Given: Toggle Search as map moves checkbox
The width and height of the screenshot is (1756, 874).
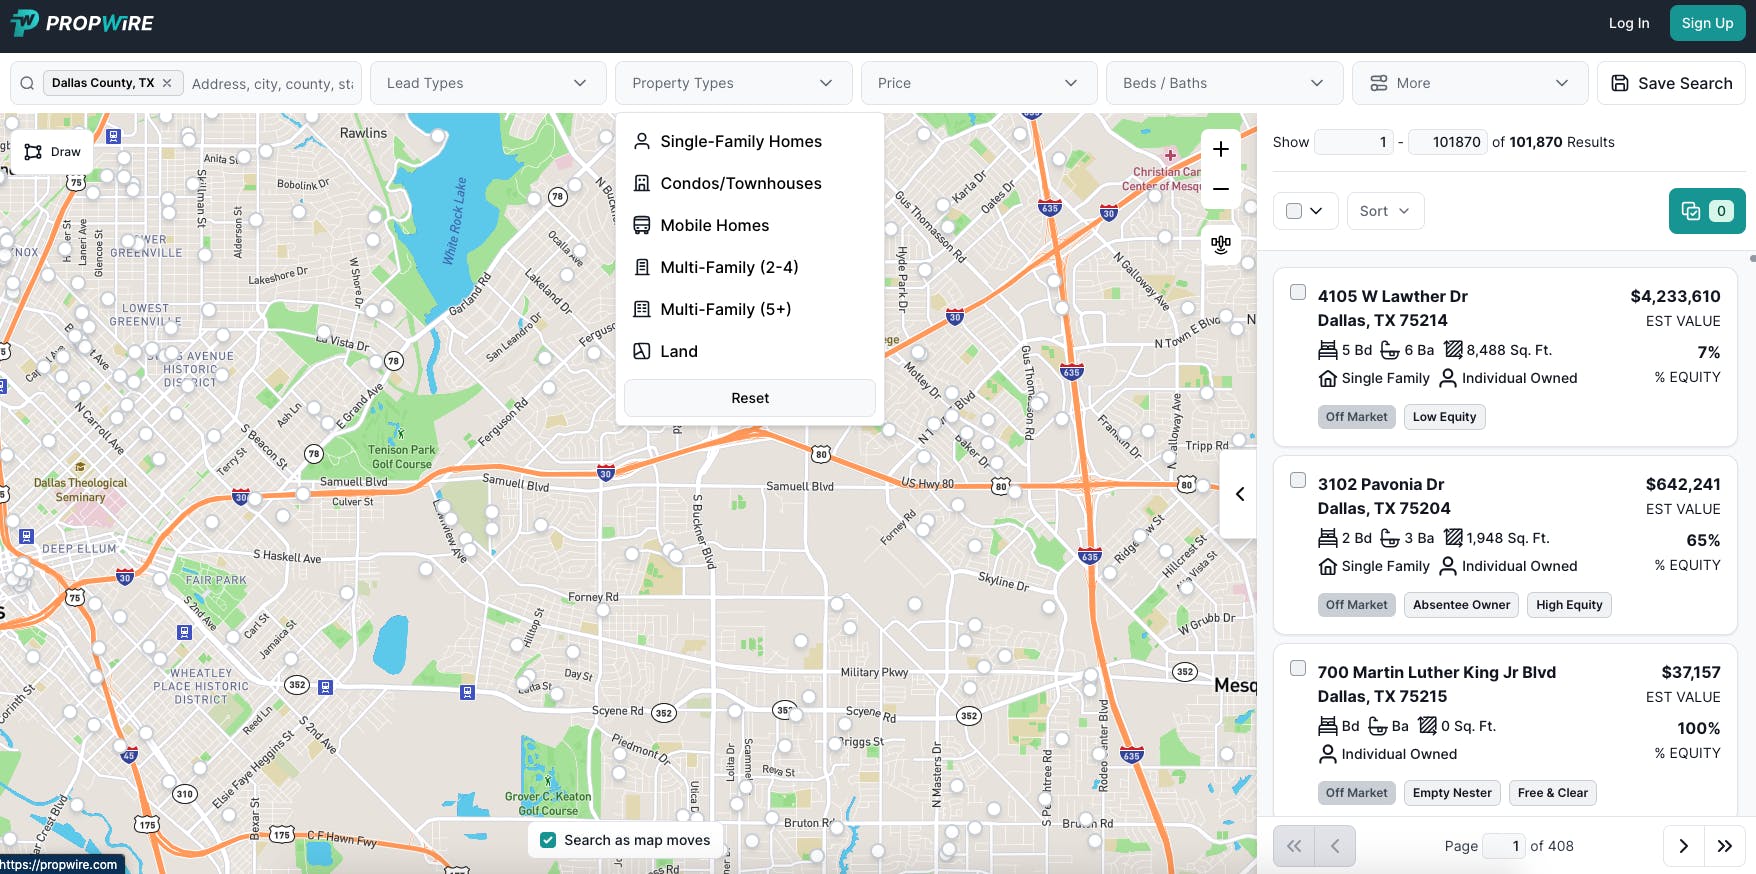Looking at the screenshot, I should tap(548, 840).
